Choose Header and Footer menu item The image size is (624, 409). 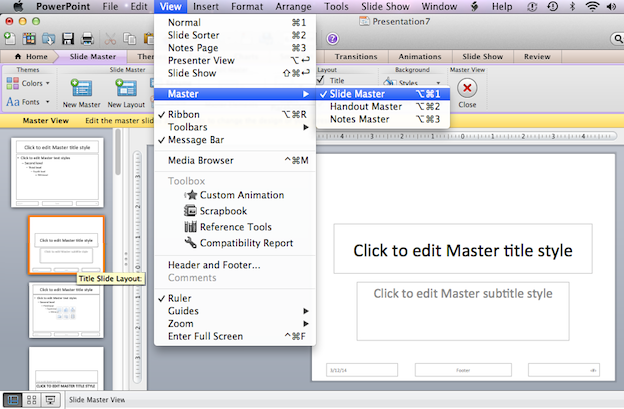coord(214,264)
